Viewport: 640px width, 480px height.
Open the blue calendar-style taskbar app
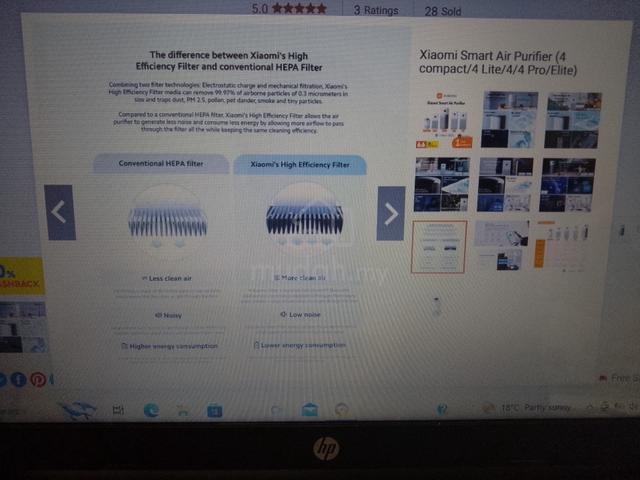pos(215,410)
